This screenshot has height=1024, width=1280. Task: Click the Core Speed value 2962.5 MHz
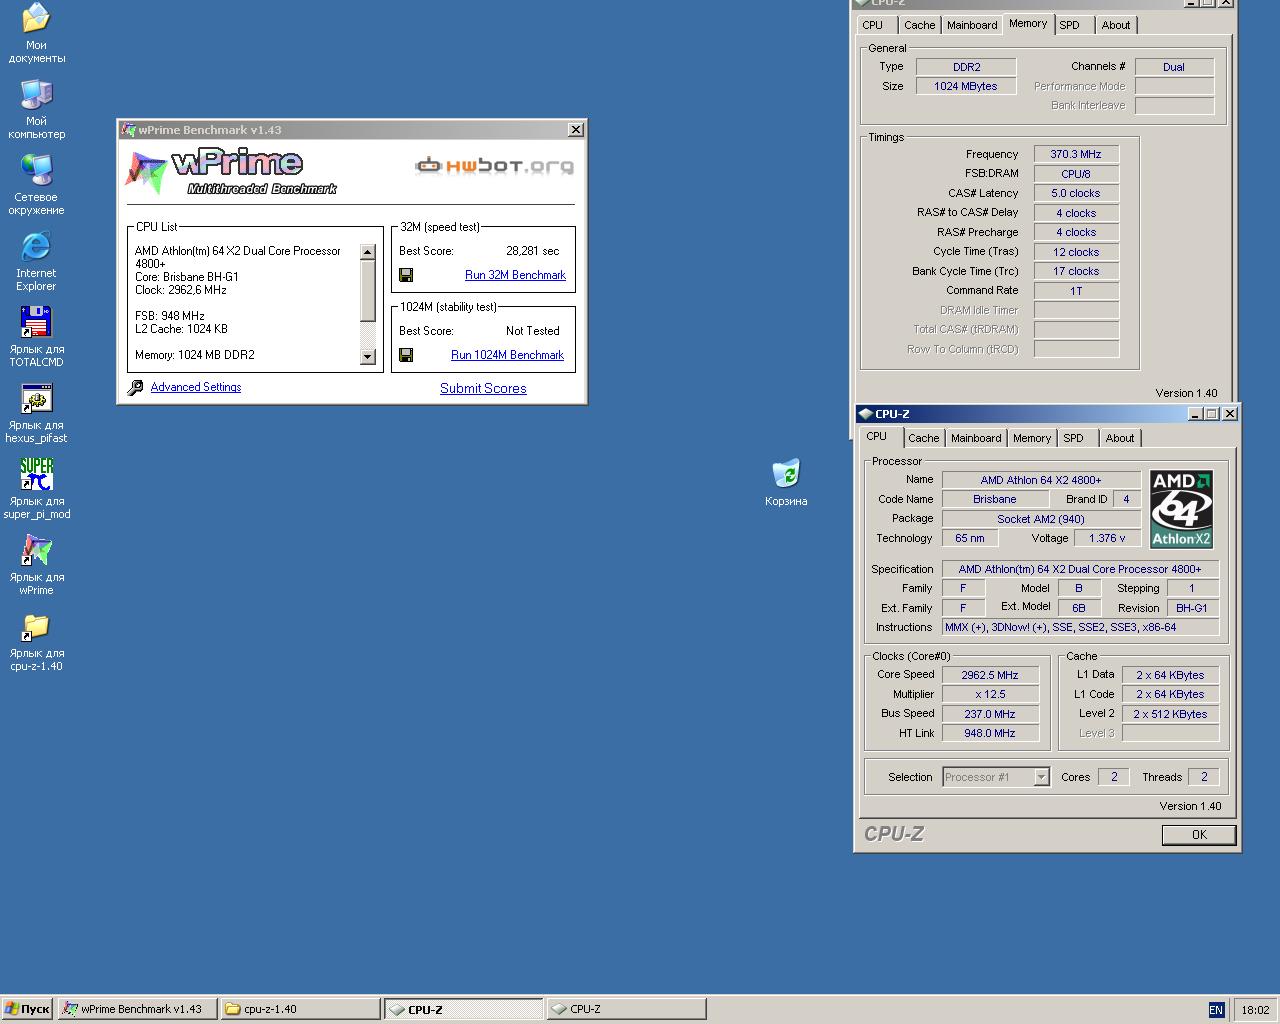click(989, 675)
